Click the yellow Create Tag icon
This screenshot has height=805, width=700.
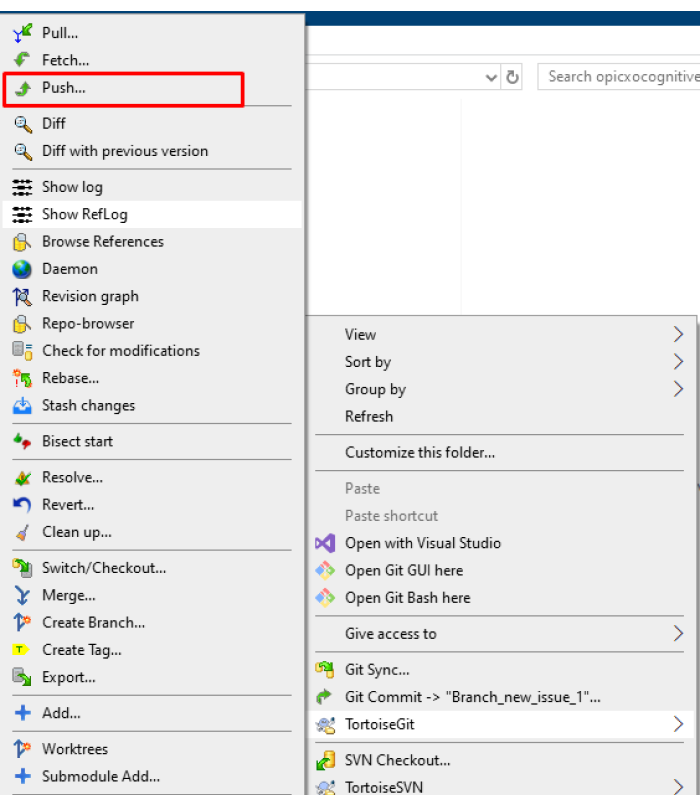coord(21,650)
